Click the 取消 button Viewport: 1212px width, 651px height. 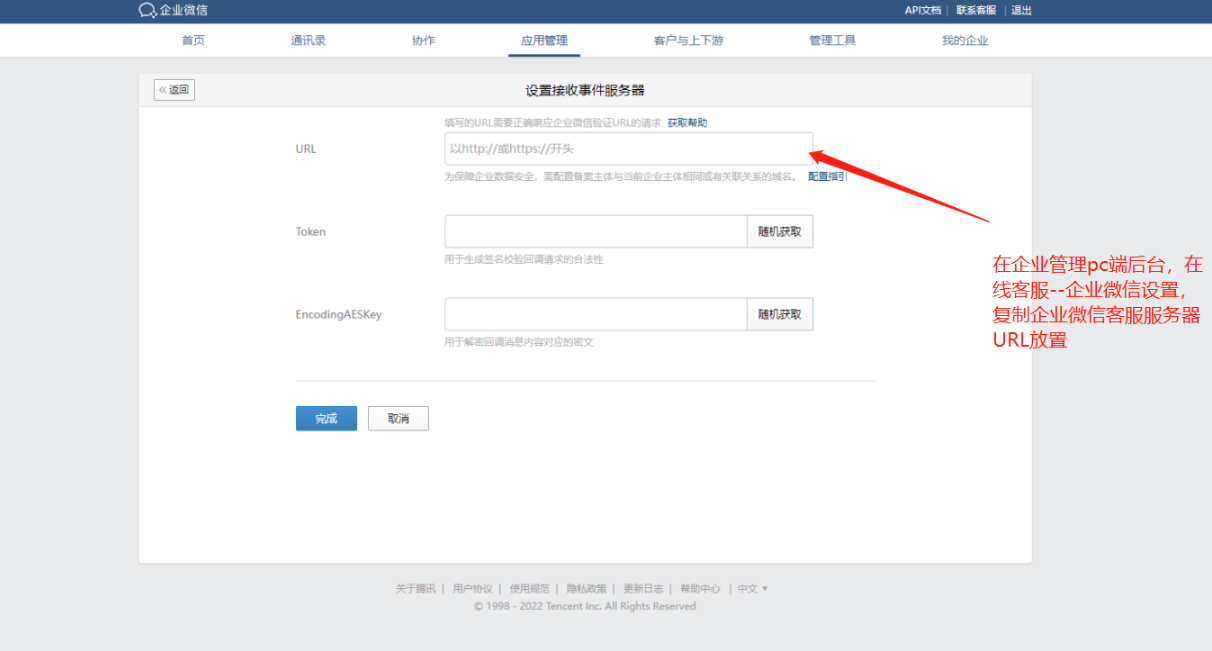(x=398, y=419)
